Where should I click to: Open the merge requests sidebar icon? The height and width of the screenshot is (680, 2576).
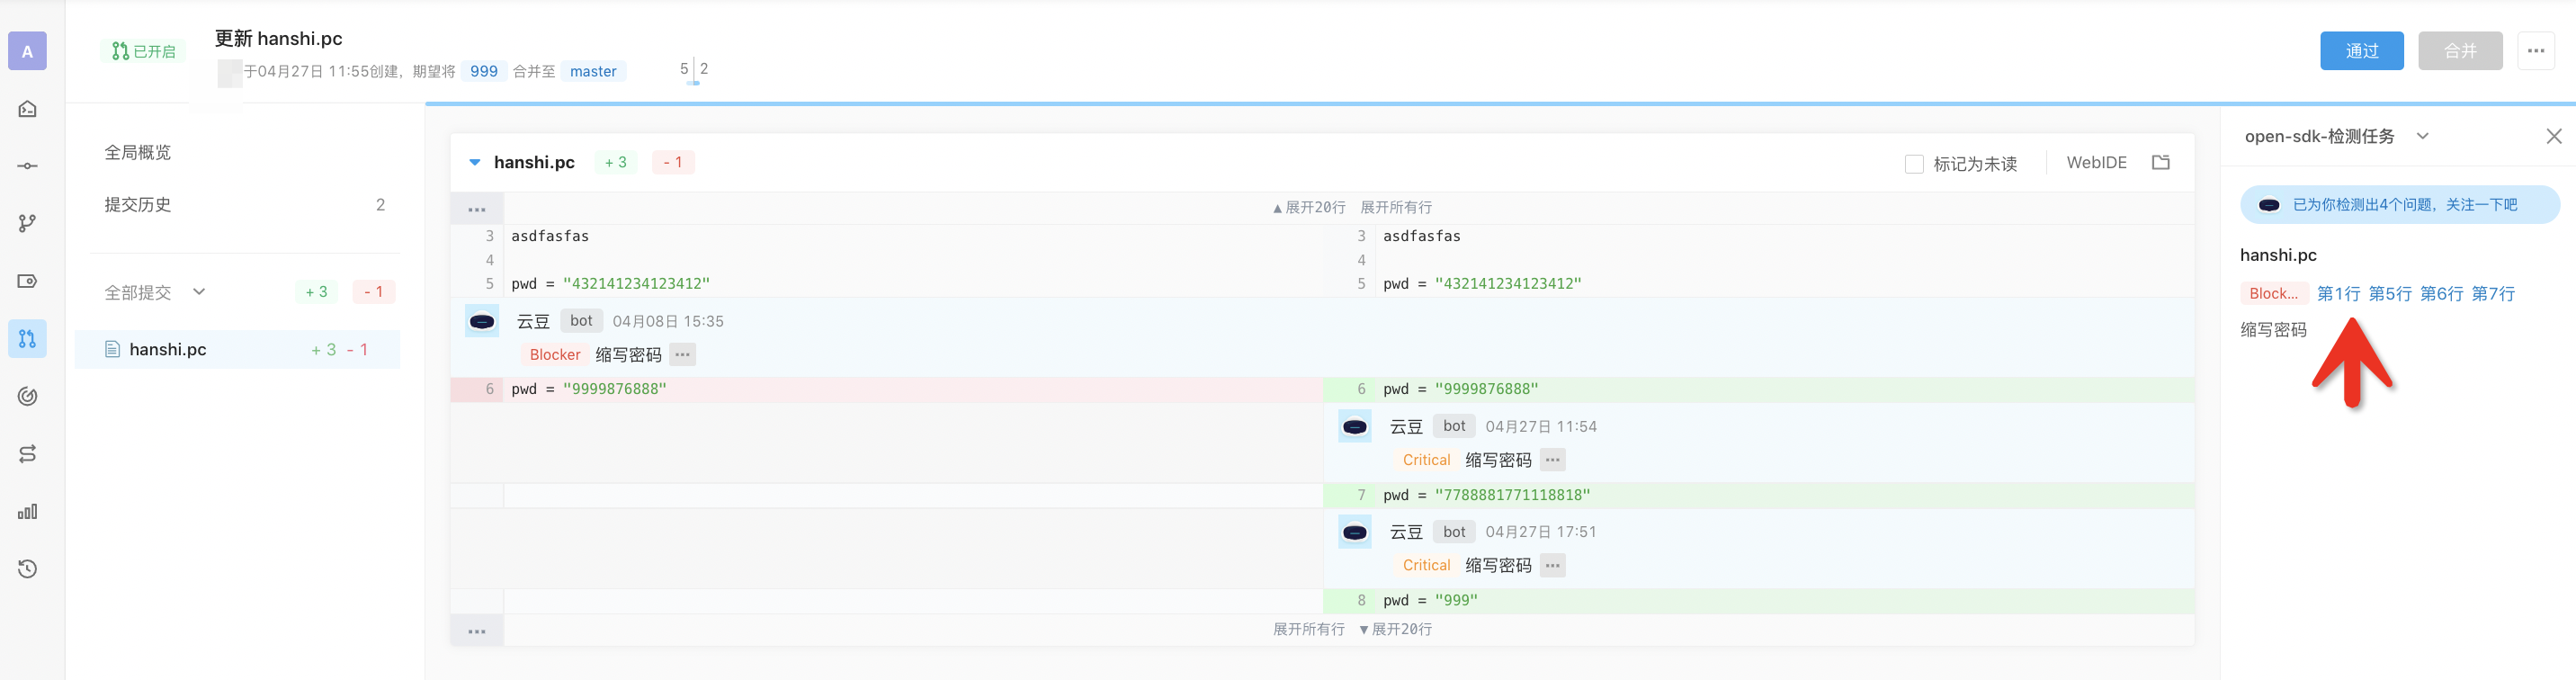[x=27, y=339]
